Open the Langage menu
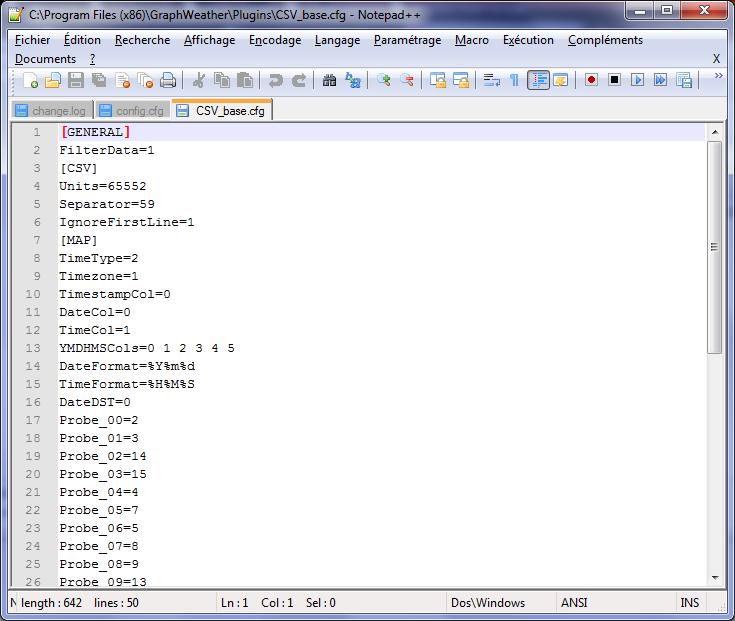 (x=338, y=40)
